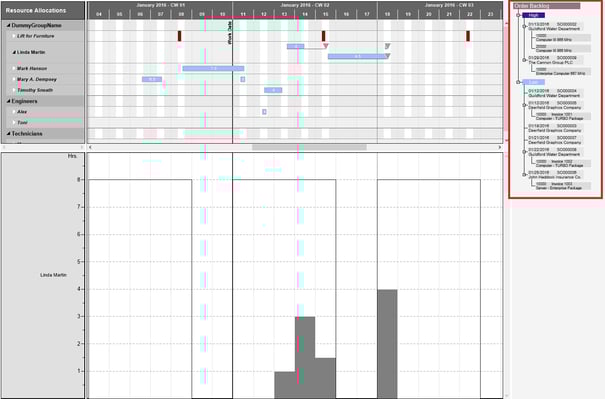This screenshot has height=399, width=605.
Task: Click the red deadline triangle on day 15
Action: [x=326, y=46]
